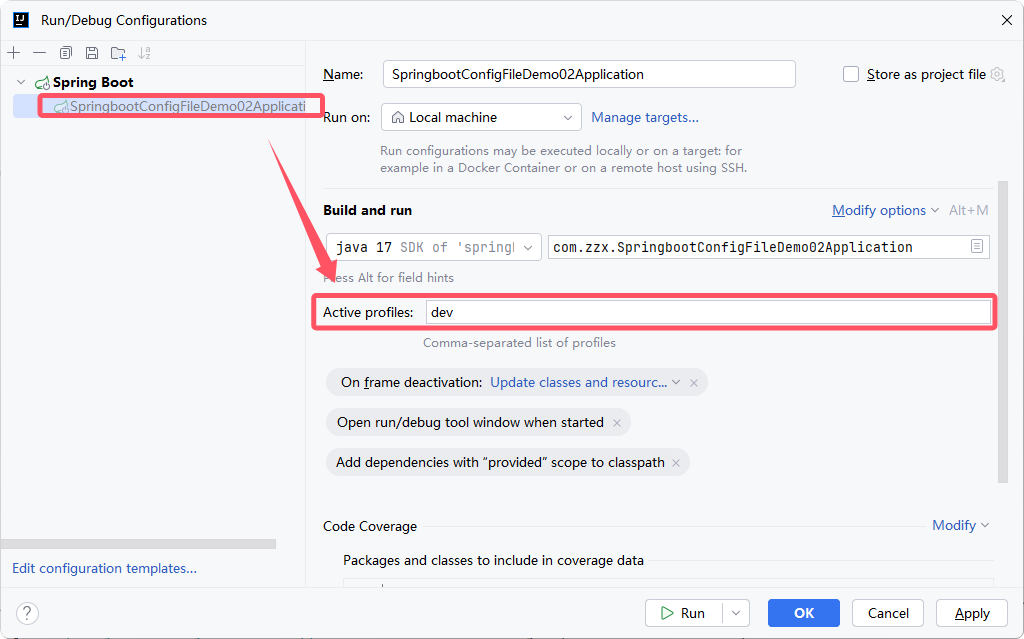This screenshot has width=1024, height=639.
Task: Remove the selected configuration
Action: [x=39, y=53]
